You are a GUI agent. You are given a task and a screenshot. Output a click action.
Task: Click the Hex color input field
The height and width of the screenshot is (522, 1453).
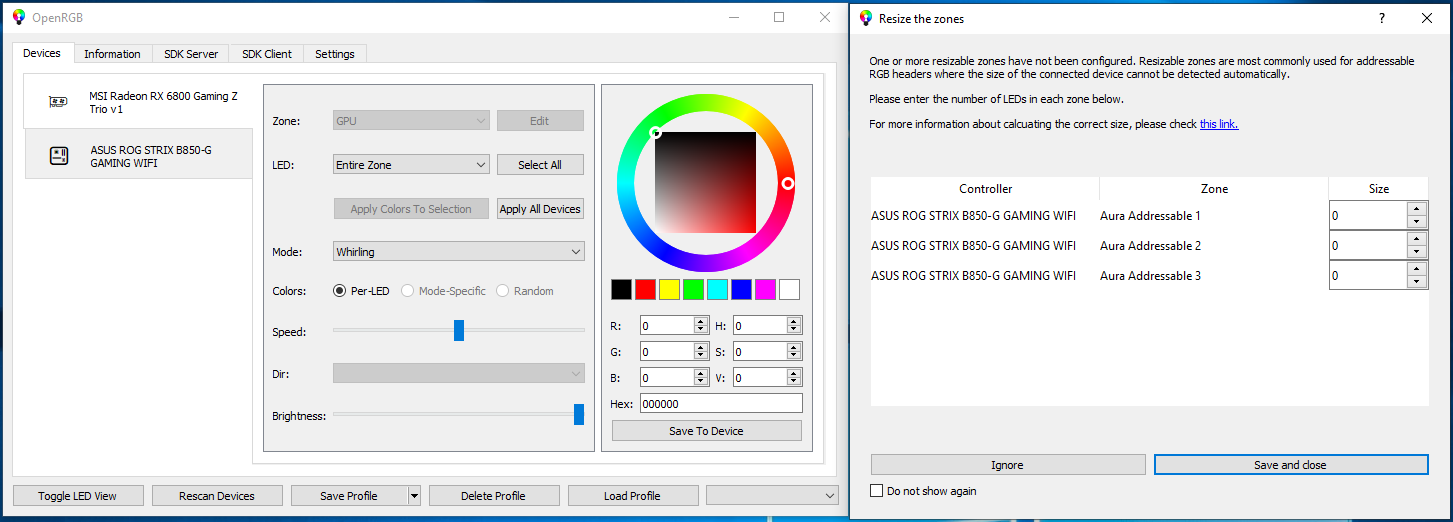point(721,404)
